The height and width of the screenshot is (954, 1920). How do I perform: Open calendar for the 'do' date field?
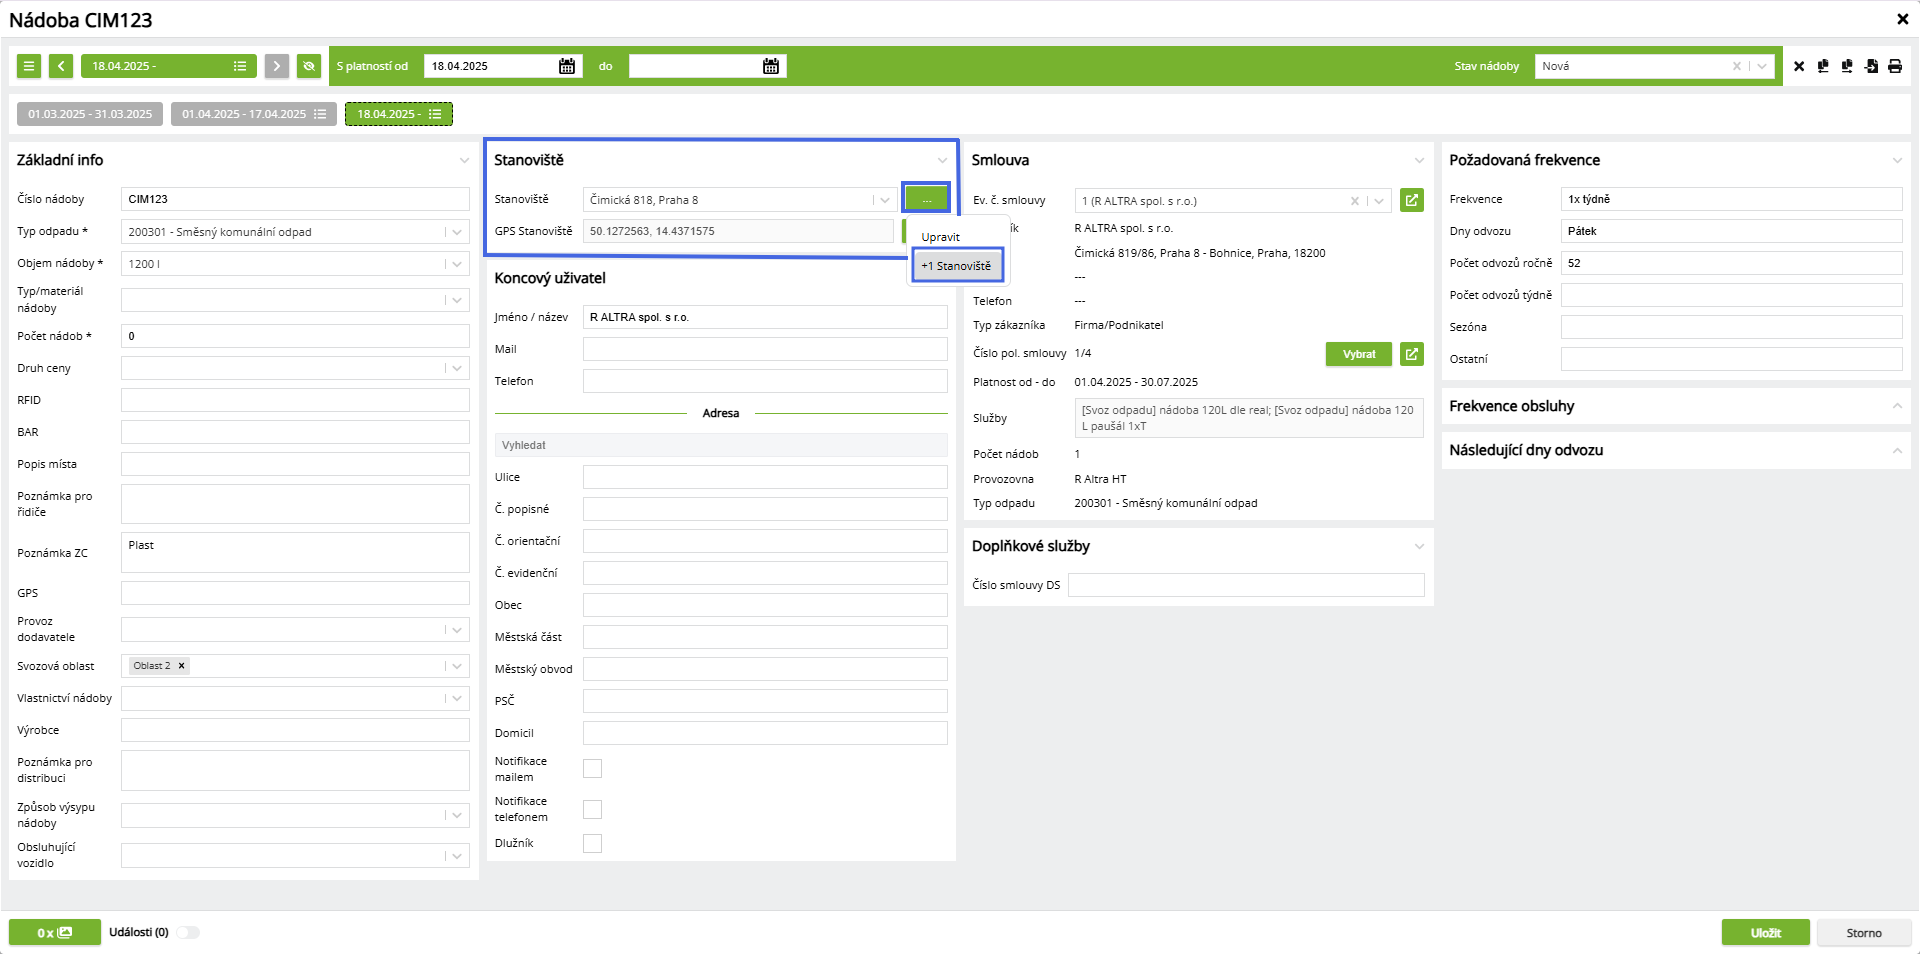pyautogui.click(x=771, y=66)
